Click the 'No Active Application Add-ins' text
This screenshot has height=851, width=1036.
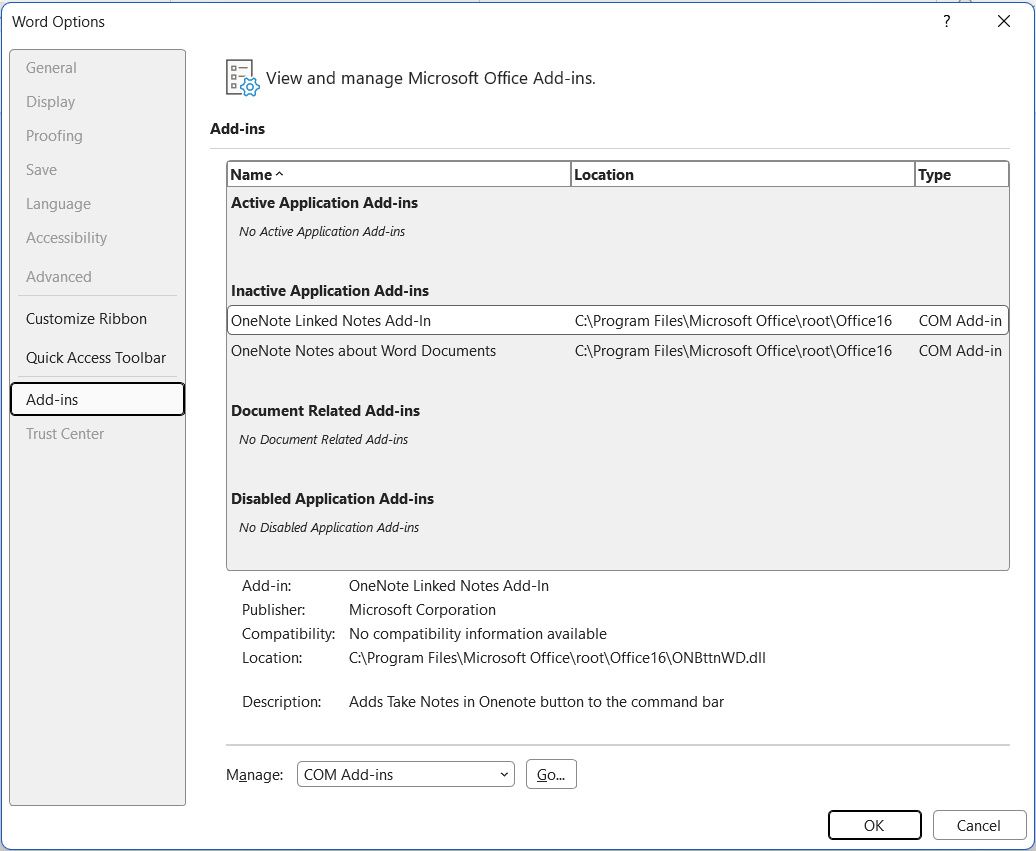[x=322, y=231]
